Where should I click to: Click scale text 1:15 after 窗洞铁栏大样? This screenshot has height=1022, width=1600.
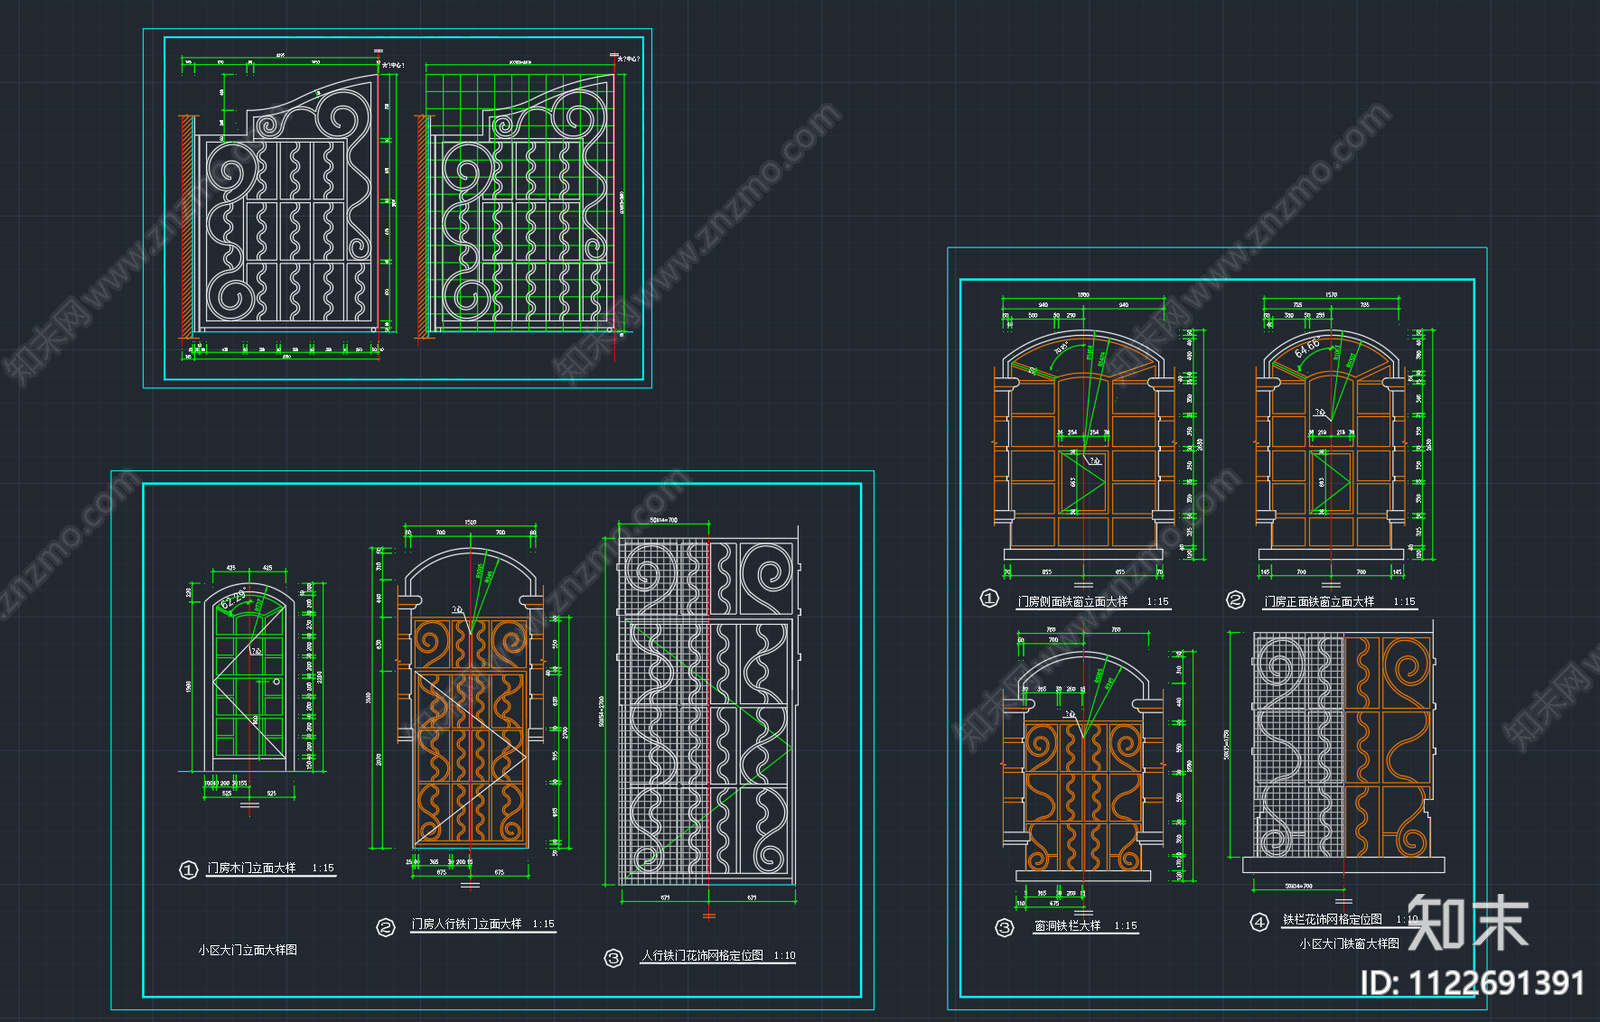coord(1126,925)
